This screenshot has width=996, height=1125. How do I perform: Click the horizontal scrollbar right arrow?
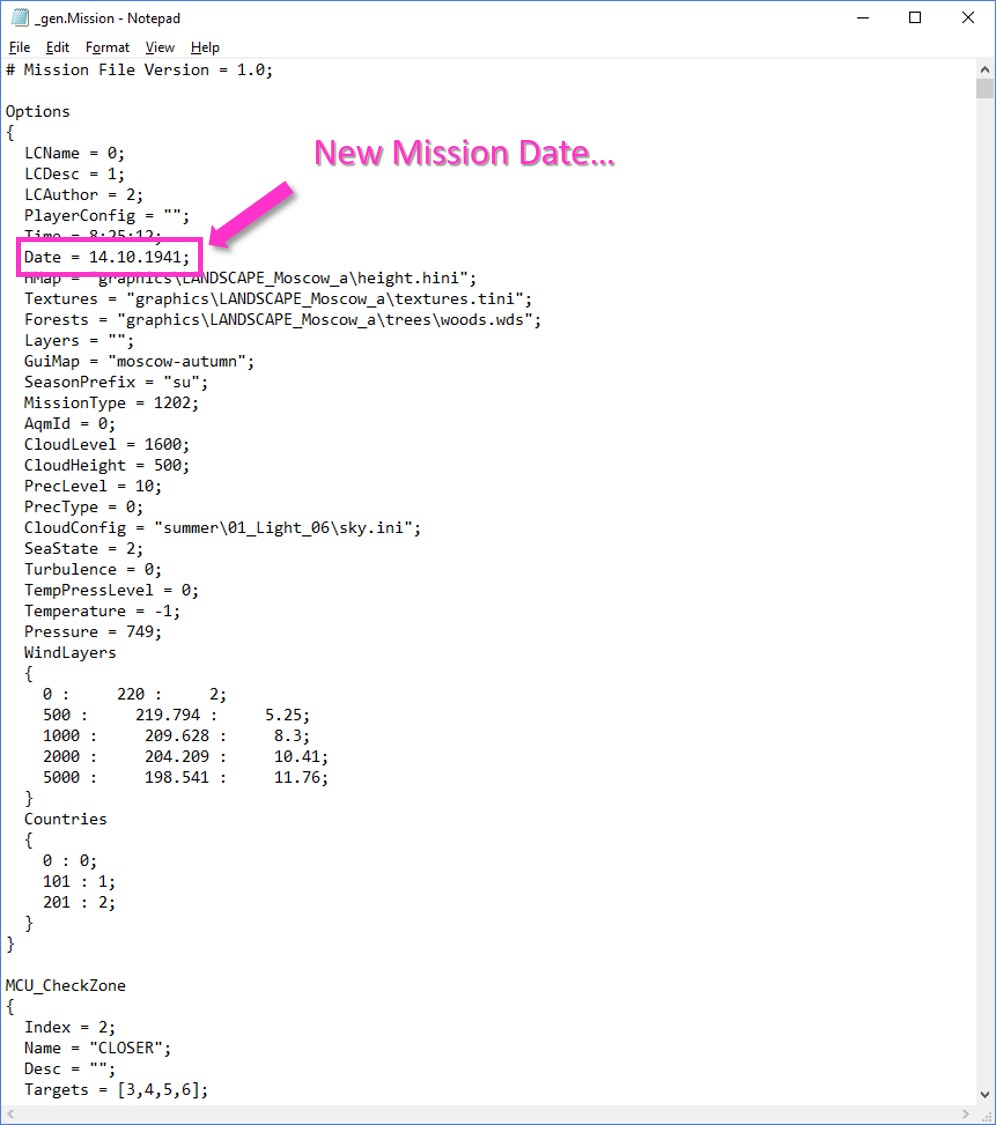[x=966, y=1114]
